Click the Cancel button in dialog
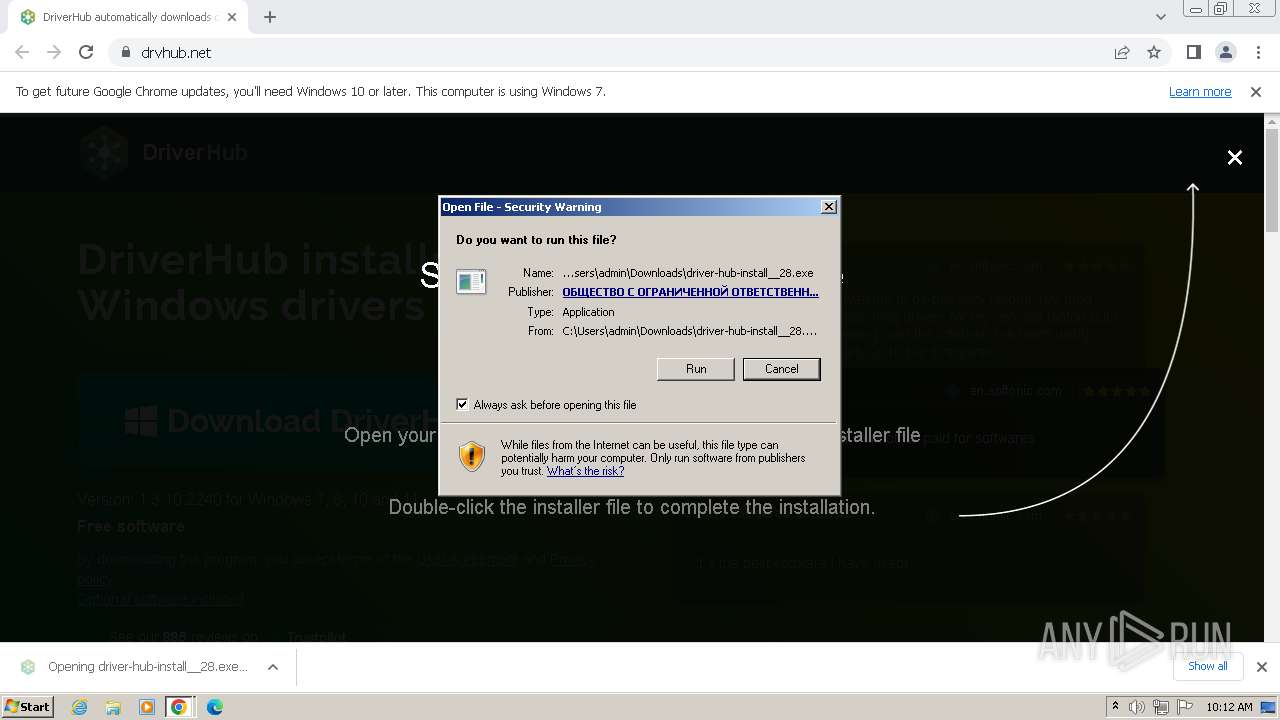 click(782, 369)
